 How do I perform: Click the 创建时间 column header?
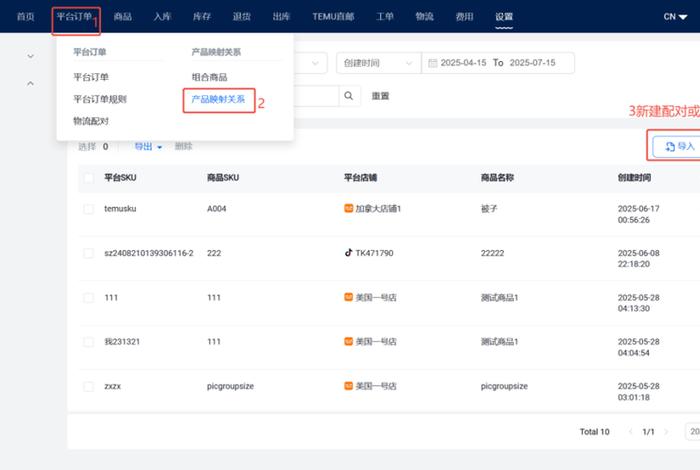pyautogui.click(x=634, y=178)
